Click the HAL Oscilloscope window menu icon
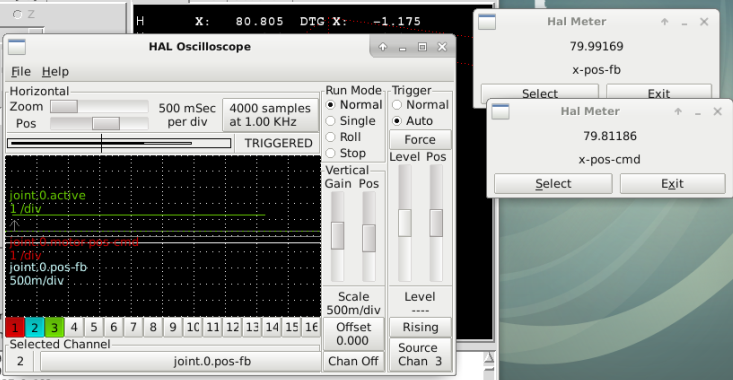 click(x=17, y=47)
